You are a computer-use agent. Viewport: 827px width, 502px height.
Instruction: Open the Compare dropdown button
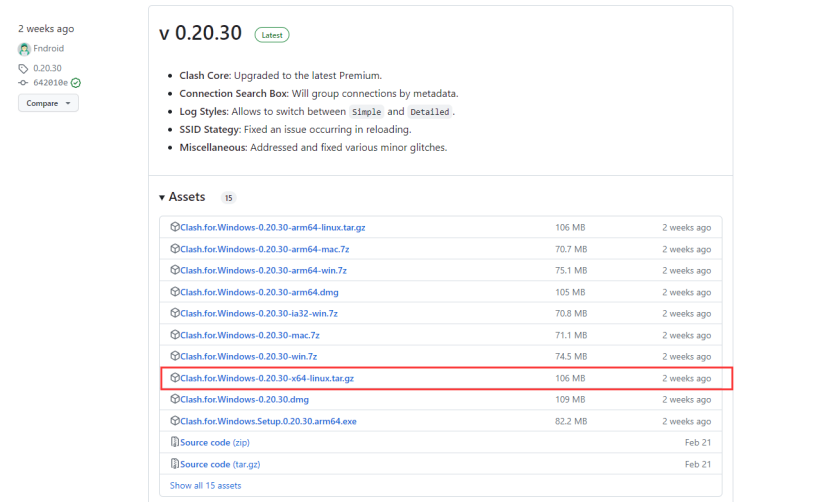coord(48,103)
